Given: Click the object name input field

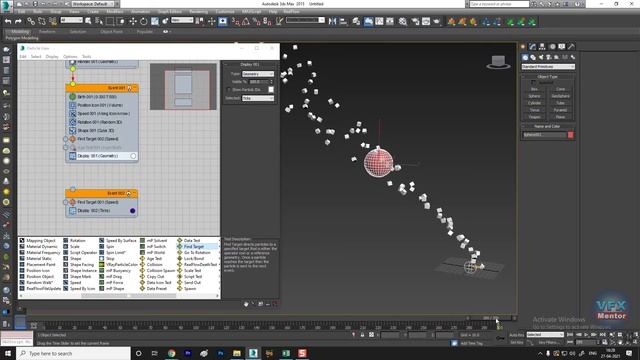Looking at the screenshot, I should [544, 135].
